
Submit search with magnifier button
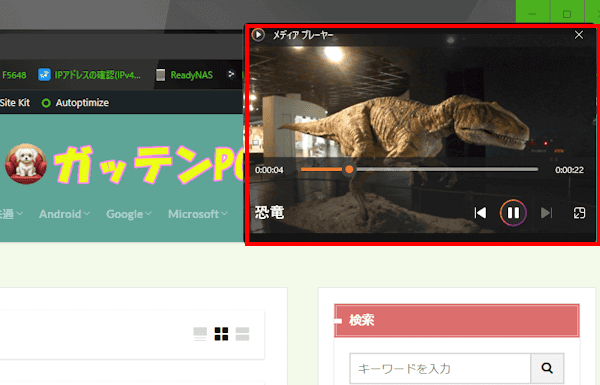(x=547, y=368)
